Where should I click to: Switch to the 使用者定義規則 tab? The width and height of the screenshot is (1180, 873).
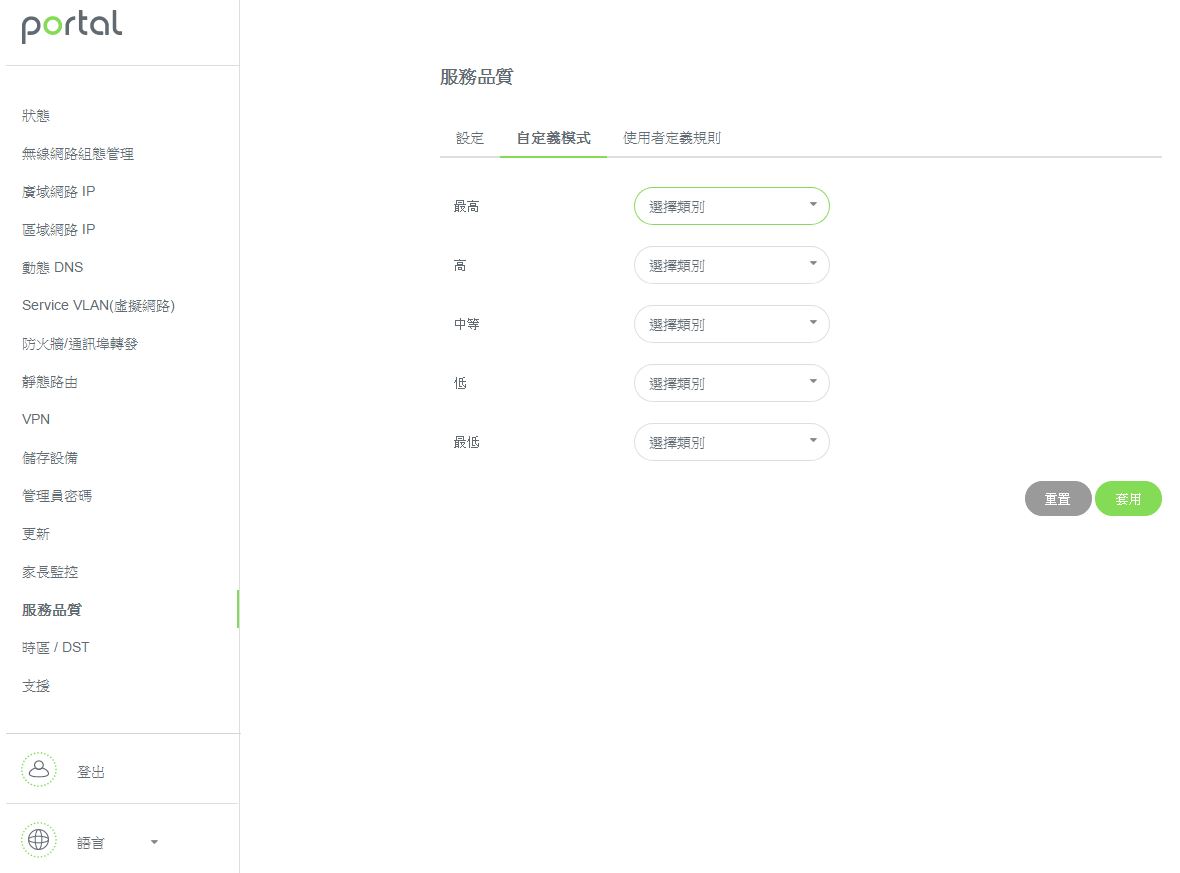pyautogui.click(x=672, y=138)
